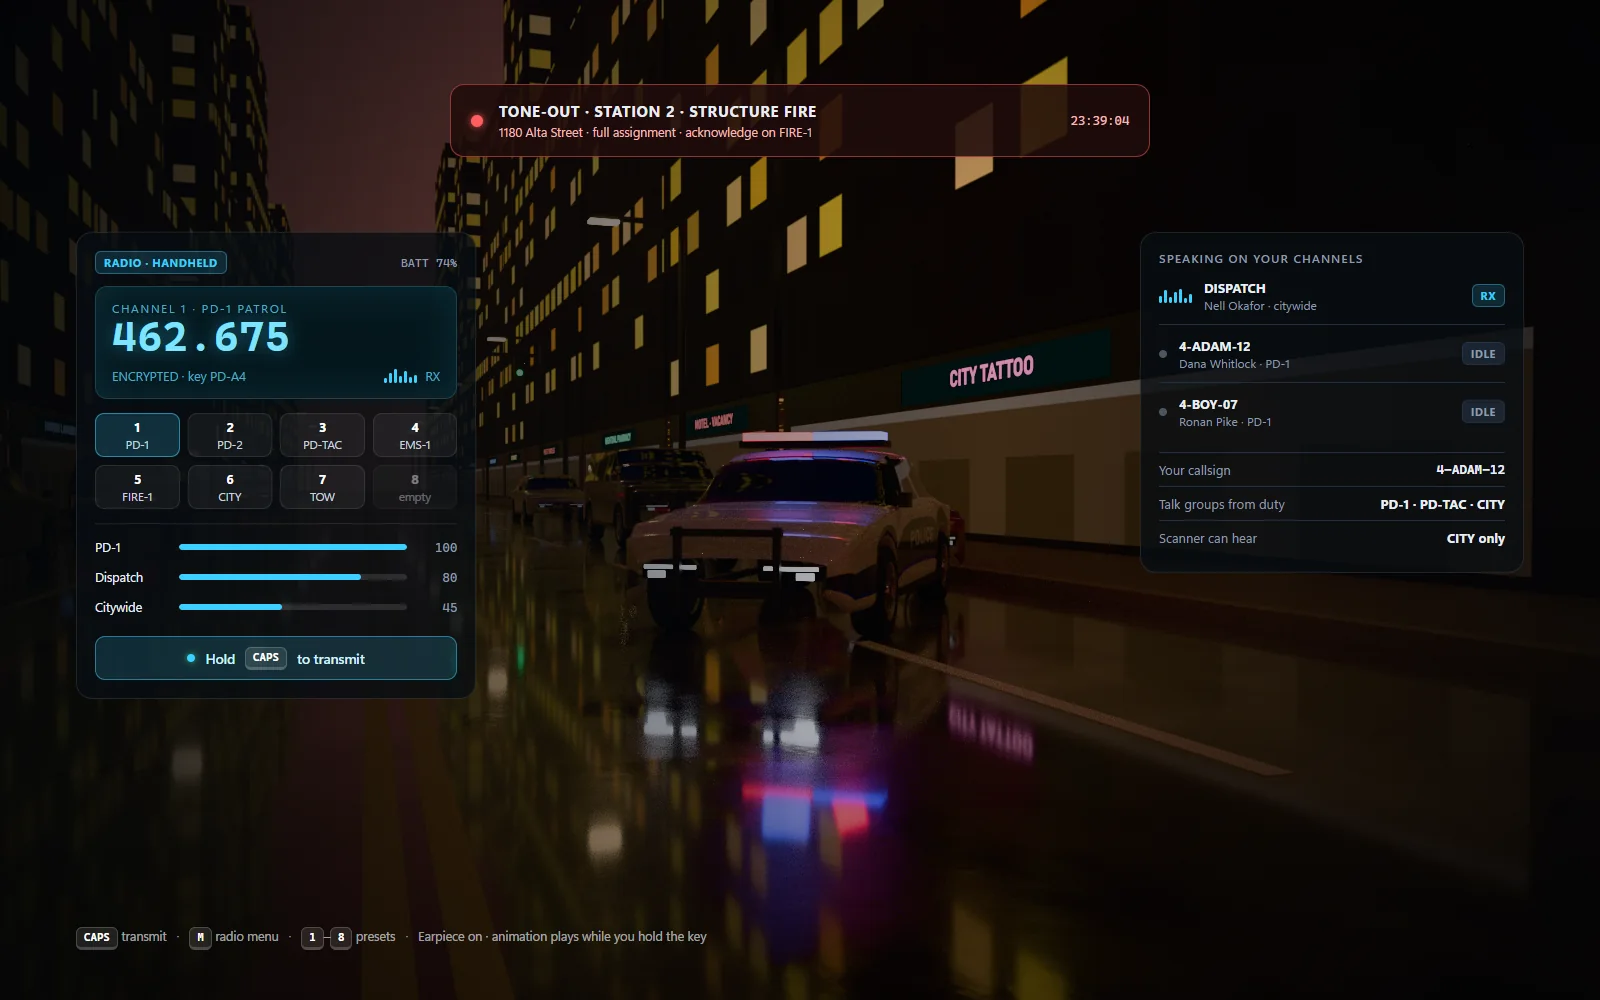Click the status dot beside 4-BOY-07

(1163, 412)
